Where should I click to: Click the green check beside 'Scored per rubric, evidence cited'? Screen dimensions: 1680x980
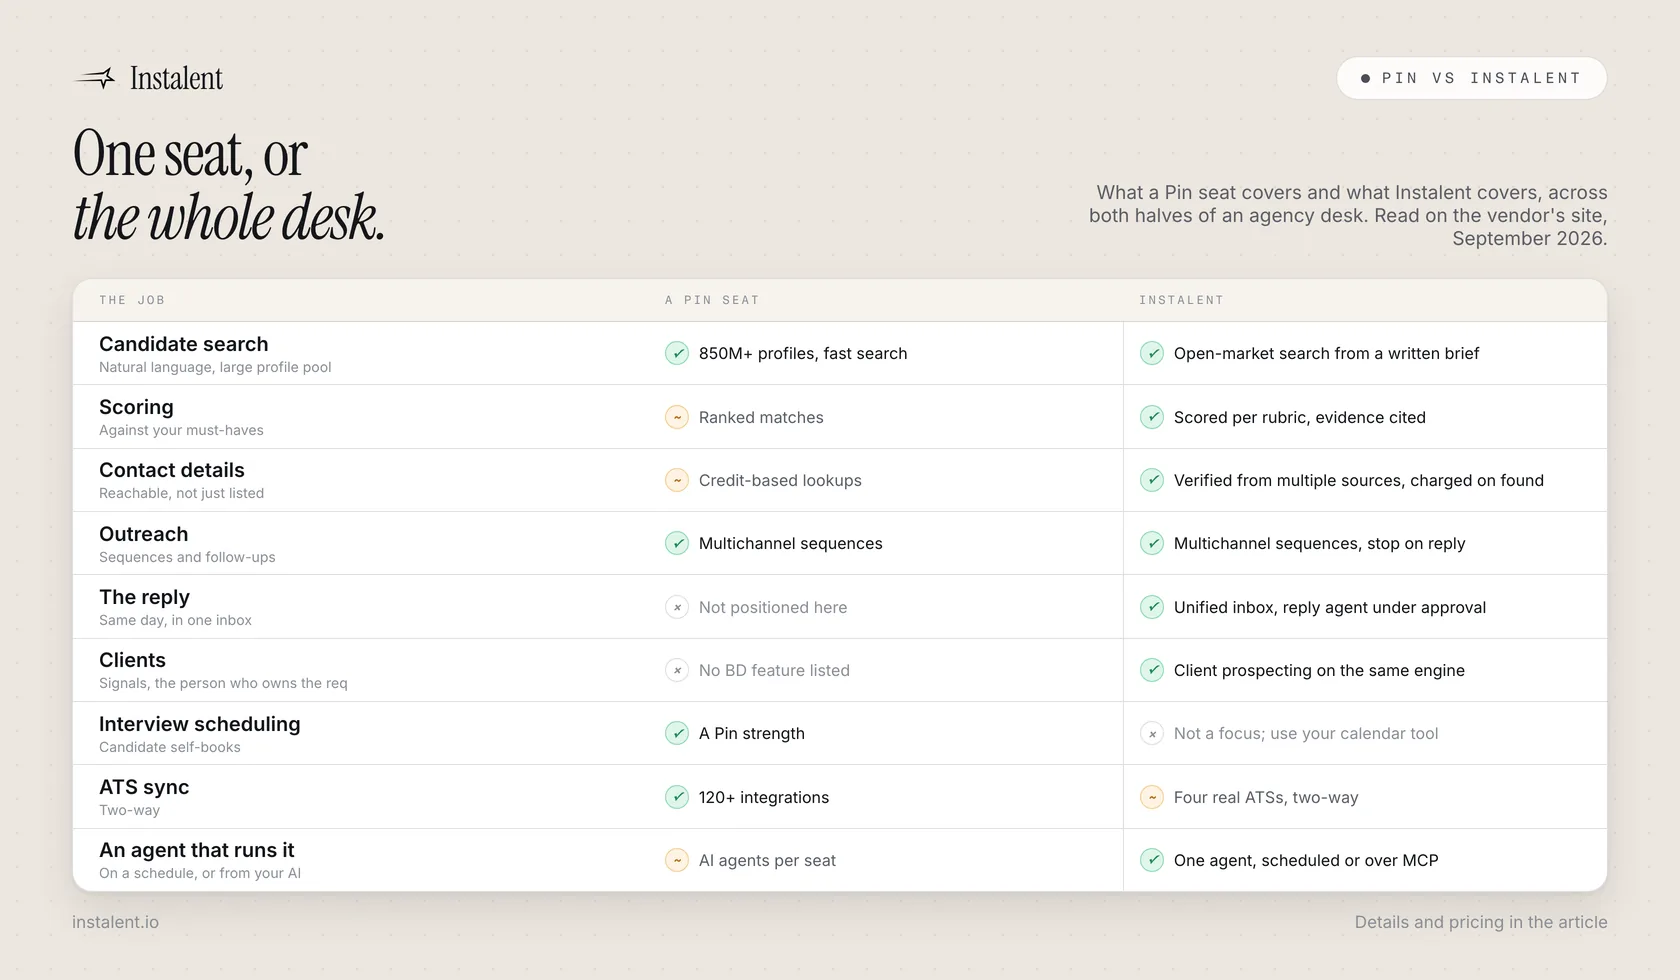pyautogui.click(x=1152, y=417)
